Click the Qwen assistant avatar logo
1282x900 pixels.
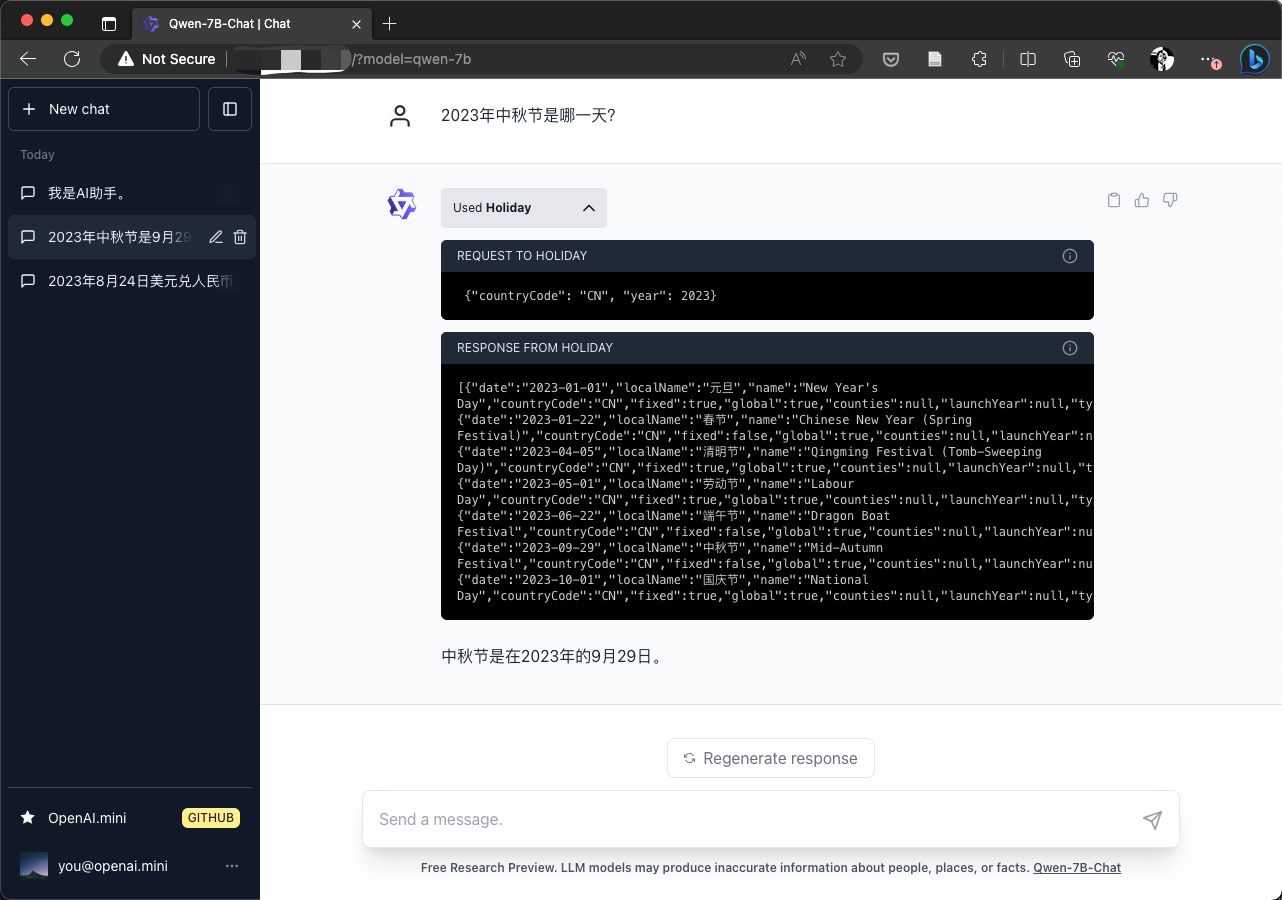pyautogui.click(x=401, y=204)
